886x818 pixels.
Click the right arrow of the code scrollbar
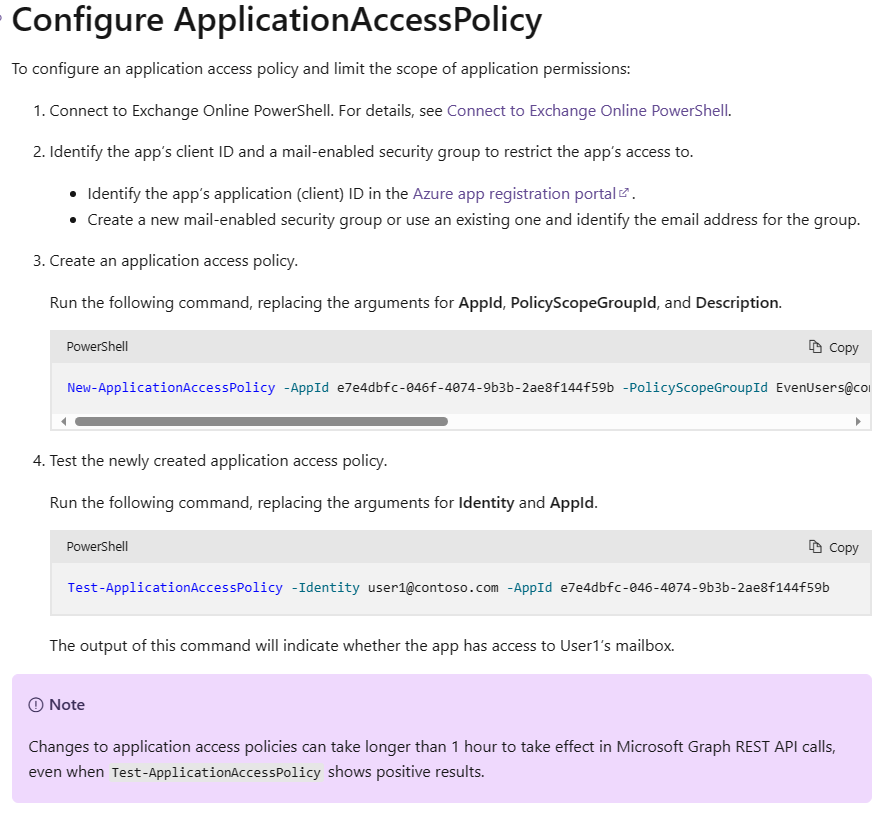point(858,421)
